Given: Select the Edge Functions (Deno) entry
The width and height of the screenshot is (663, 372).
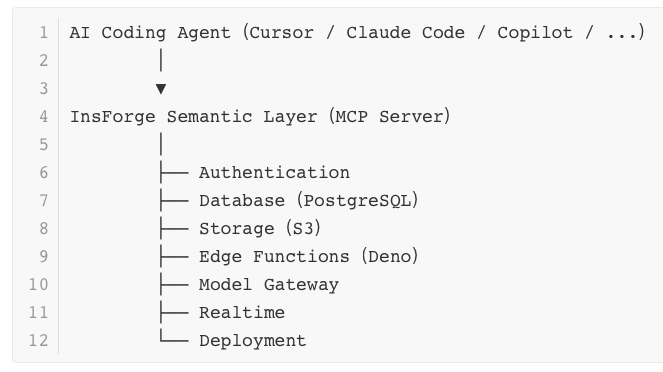Looking at the screenshot, I should point(309,256).
